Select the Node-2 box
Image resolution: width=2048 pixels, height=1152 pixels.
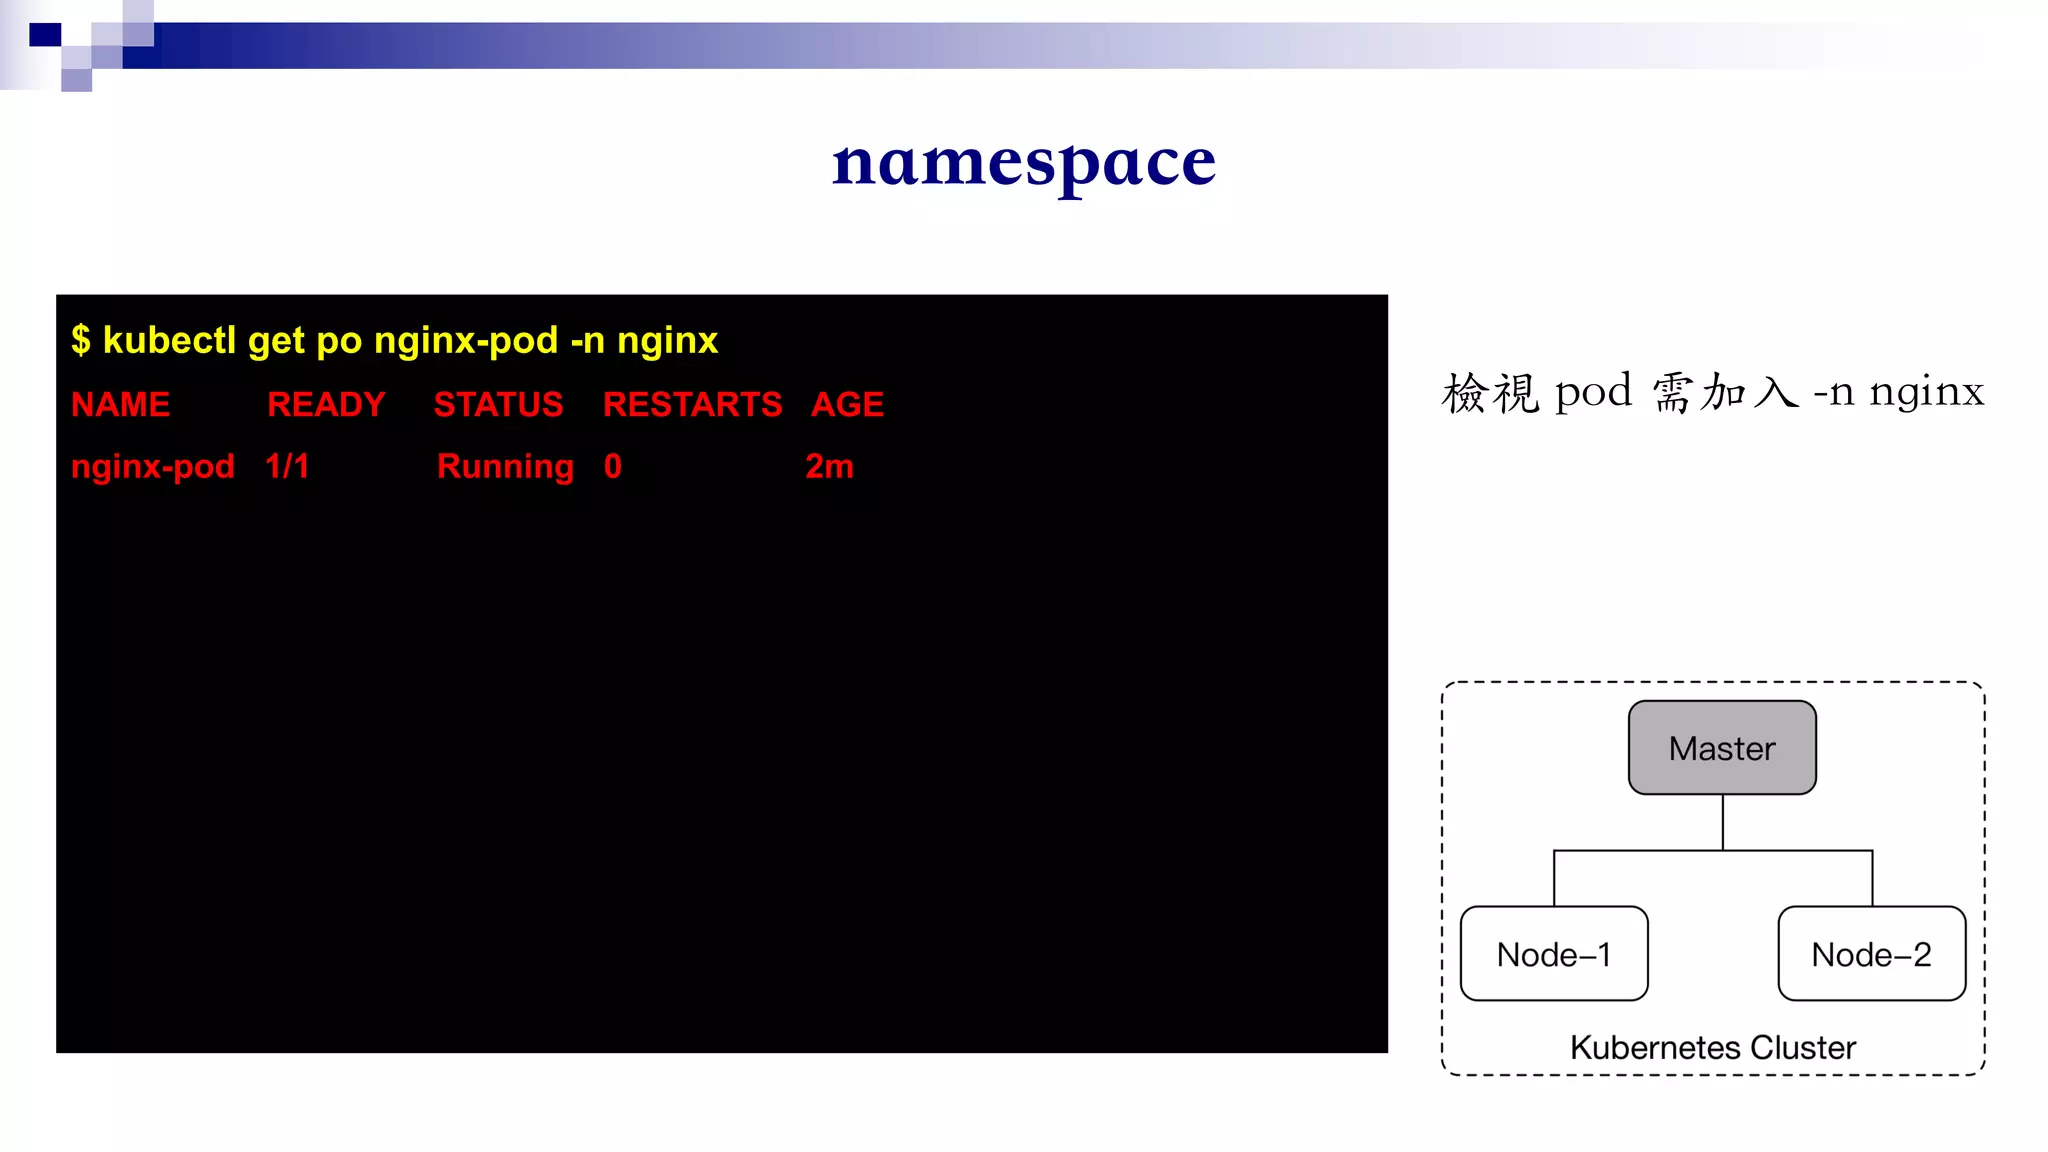(x=1871, y=954)
